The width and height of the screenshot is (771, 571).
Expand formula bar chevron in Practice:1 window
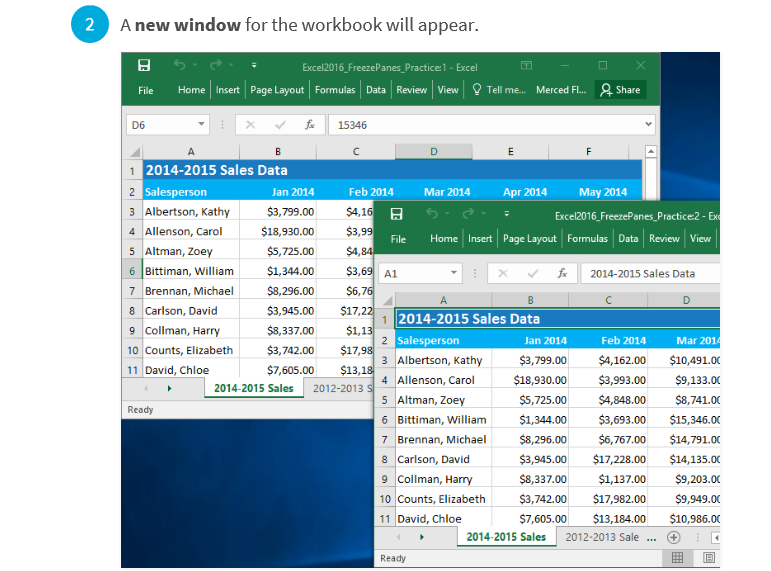[649, 124]
